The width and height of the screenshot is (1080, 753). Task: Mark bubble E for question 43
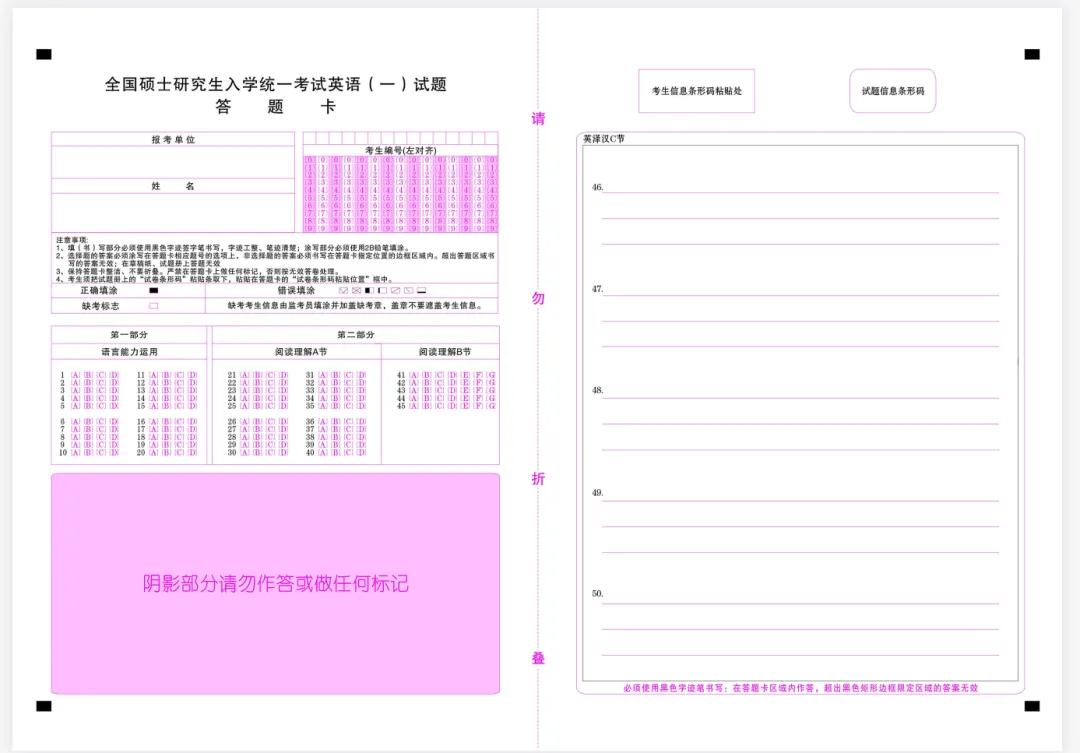point(466,391)
